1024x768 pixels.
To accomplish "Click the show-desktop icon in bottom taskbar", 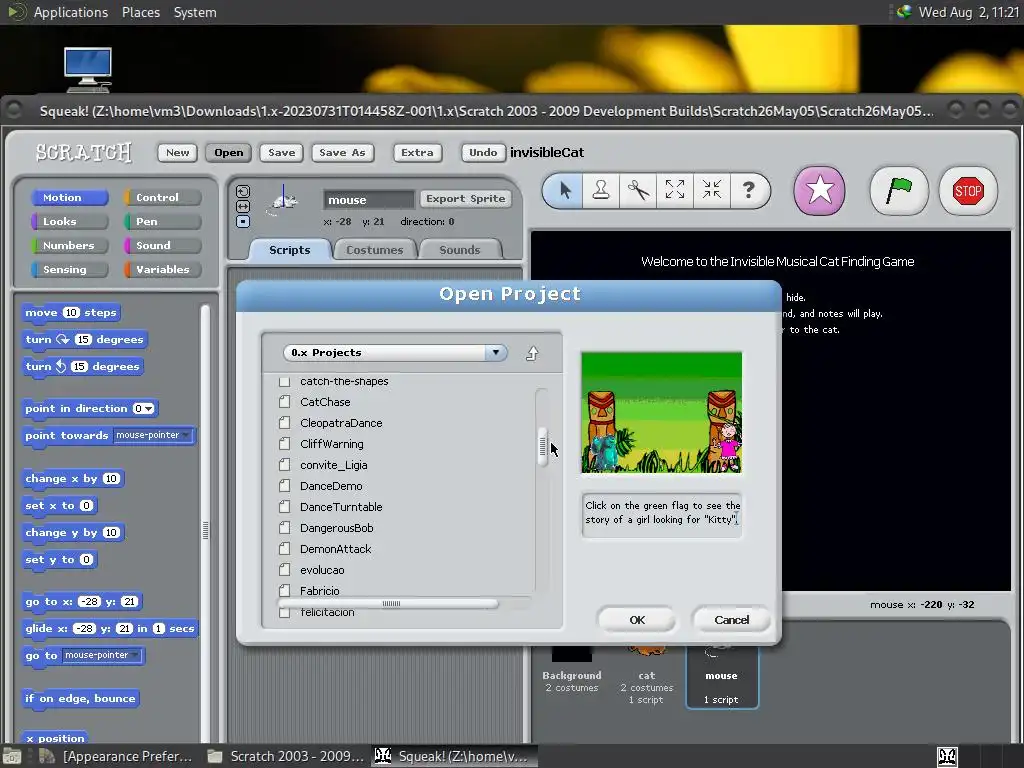I will tap(12, 756).
